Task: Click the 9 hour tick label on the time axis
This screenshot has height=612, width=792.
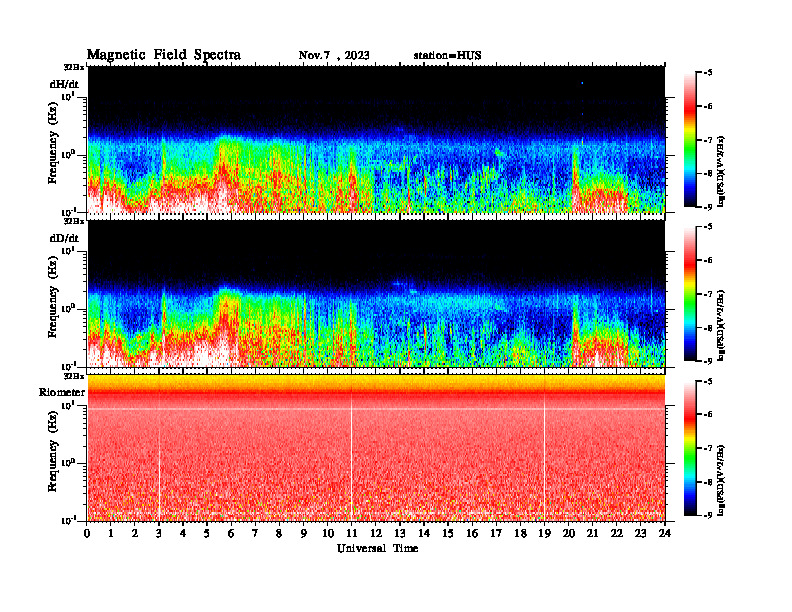Action: 304,534
